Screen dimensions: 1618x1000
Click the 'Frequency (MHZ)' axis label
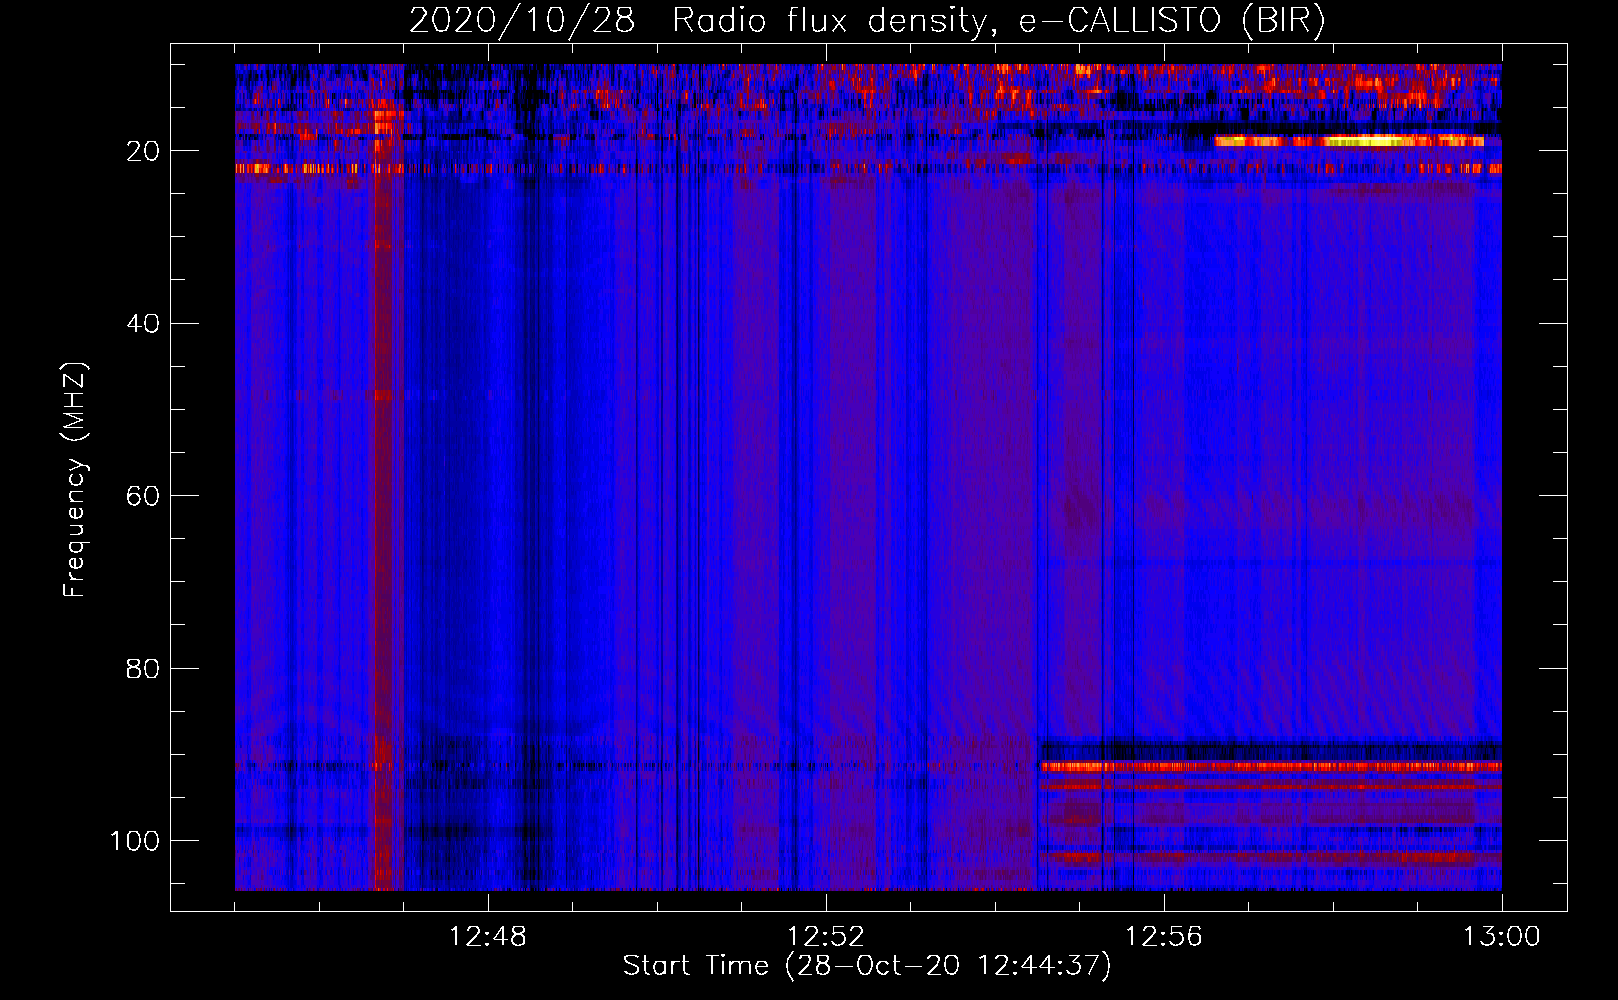point(75,479)
